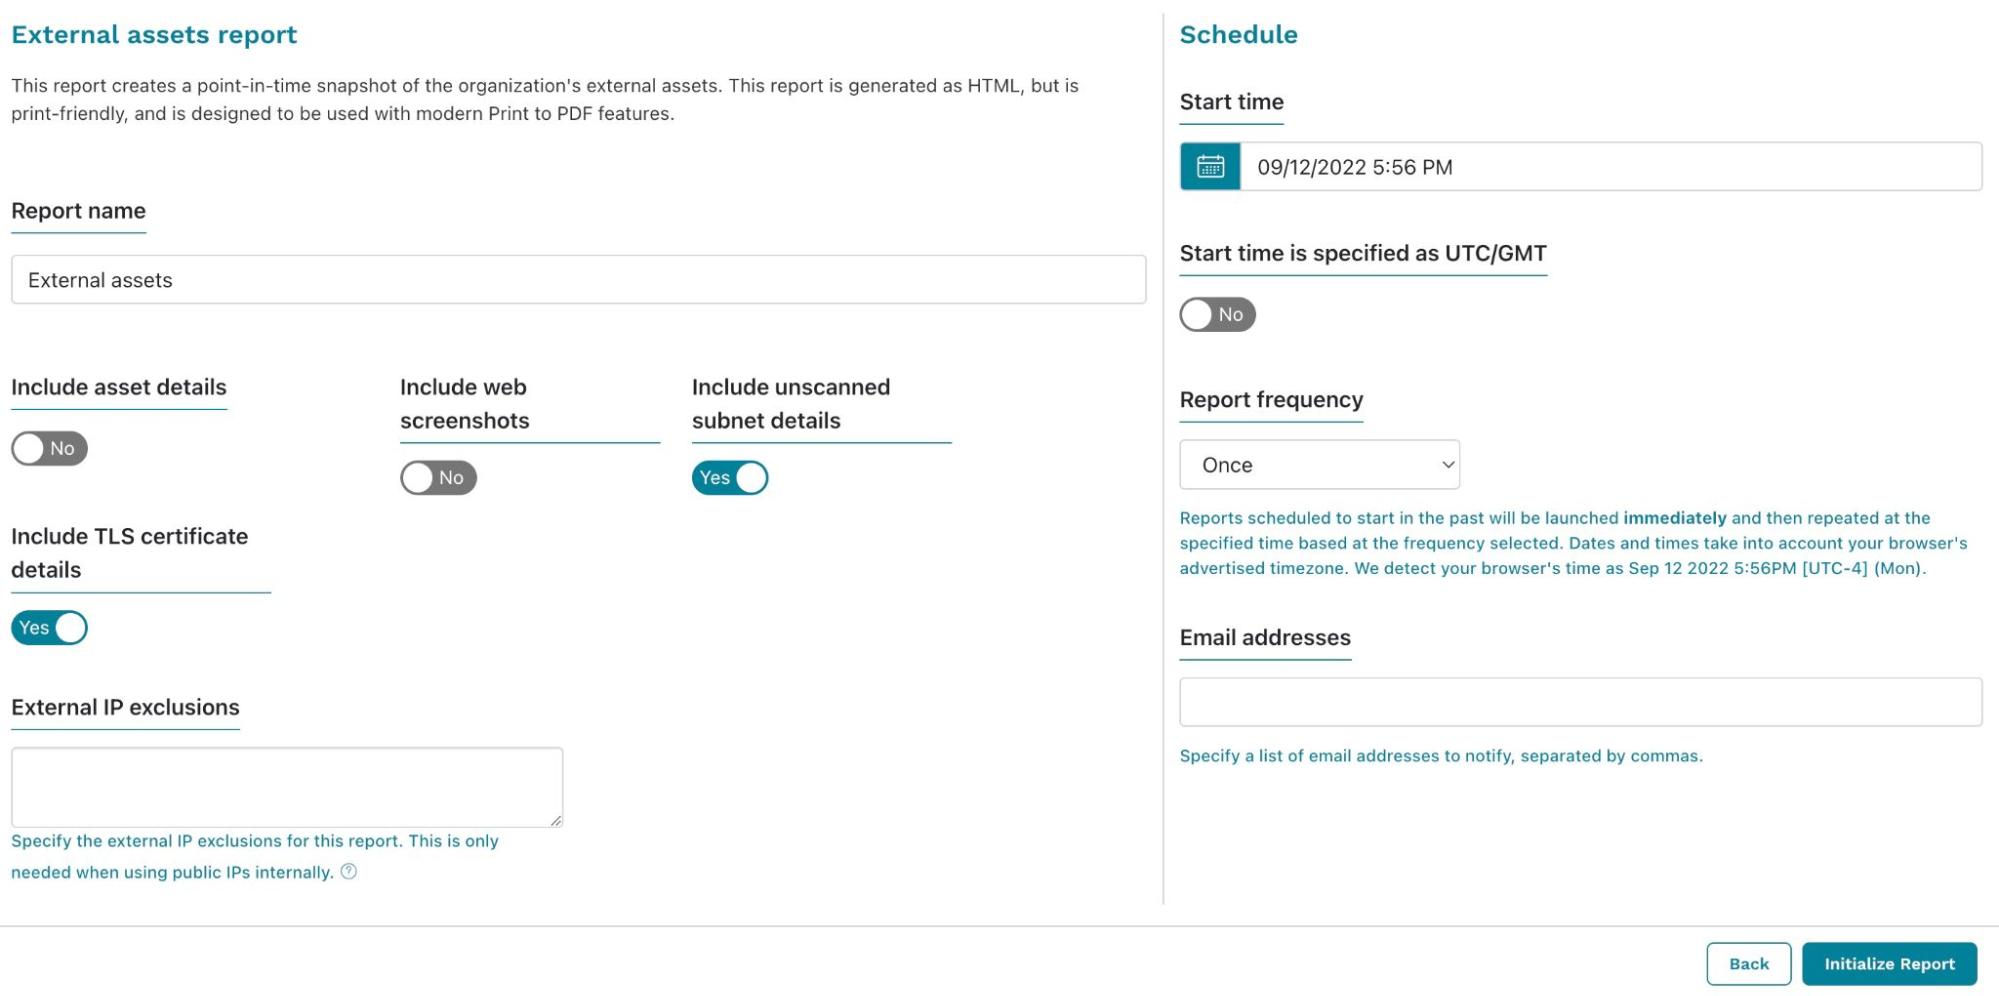Viewport: 1999px width, 996px height.
Task: Click the Initialize Report button
Action: pos(1888,963)
